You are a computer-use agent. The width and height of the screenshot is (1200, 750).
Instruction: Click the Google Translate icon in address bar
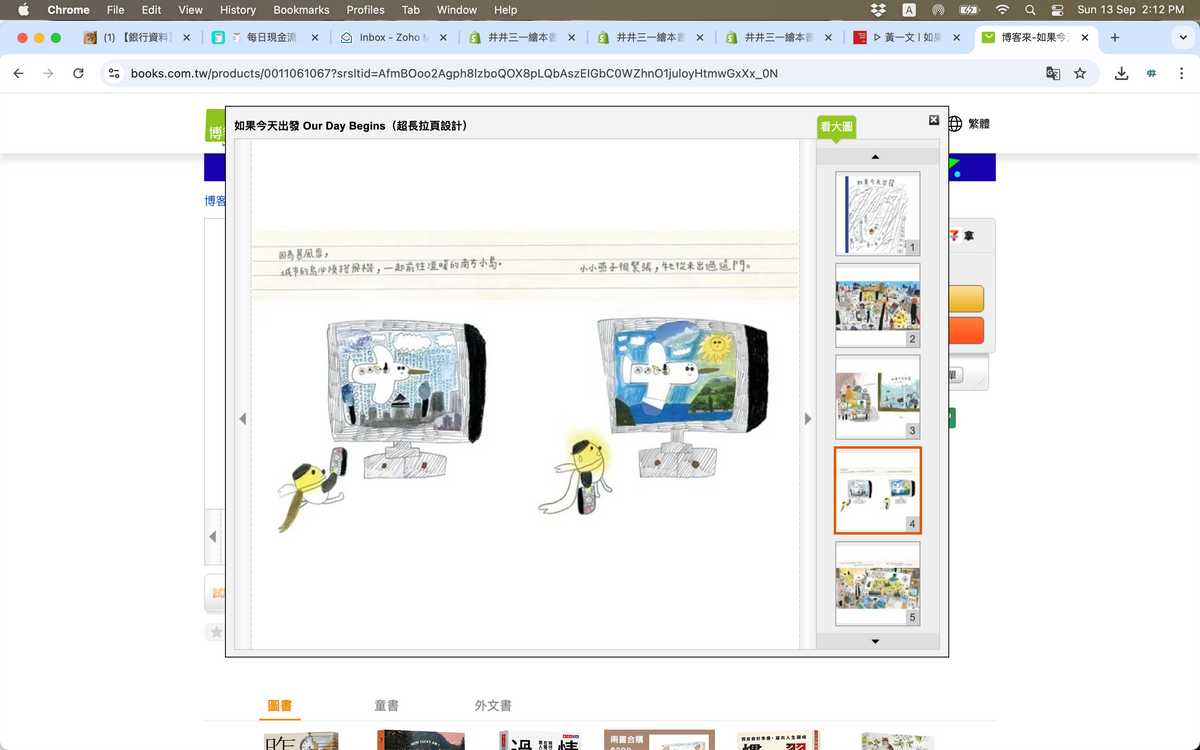[x=1053, y=73]
